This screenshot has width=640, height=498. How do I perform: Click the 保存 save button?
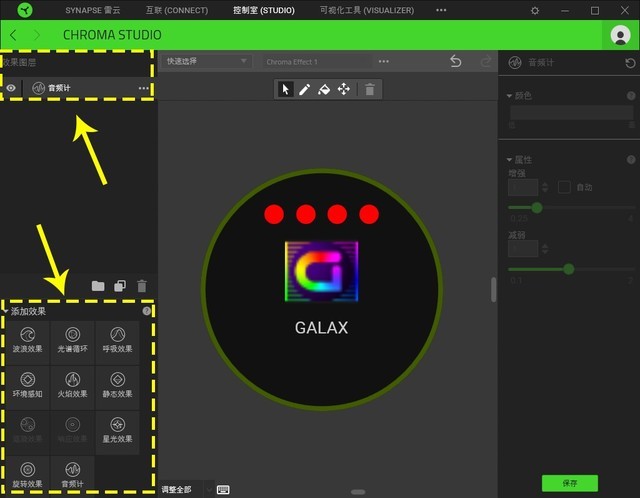click(x=570, y=483)
